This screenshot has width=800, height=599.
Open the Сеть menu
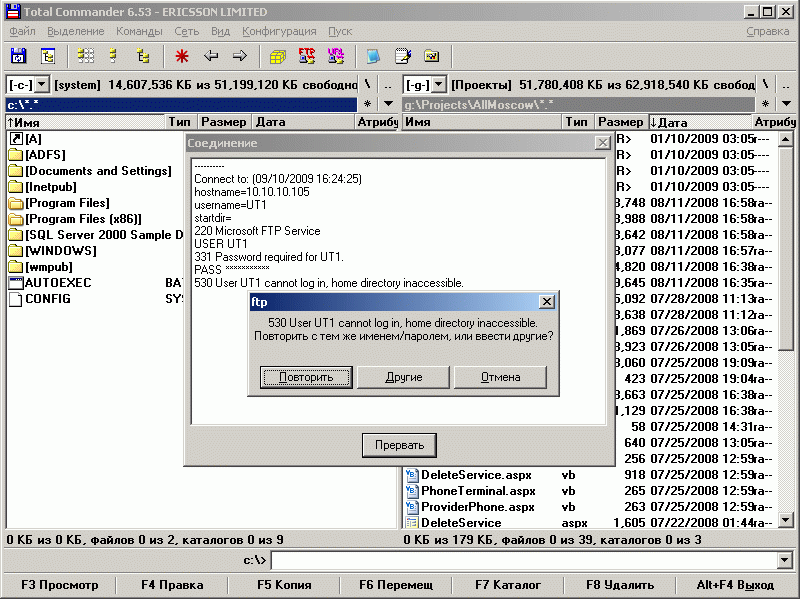click(x=187, y=31)
